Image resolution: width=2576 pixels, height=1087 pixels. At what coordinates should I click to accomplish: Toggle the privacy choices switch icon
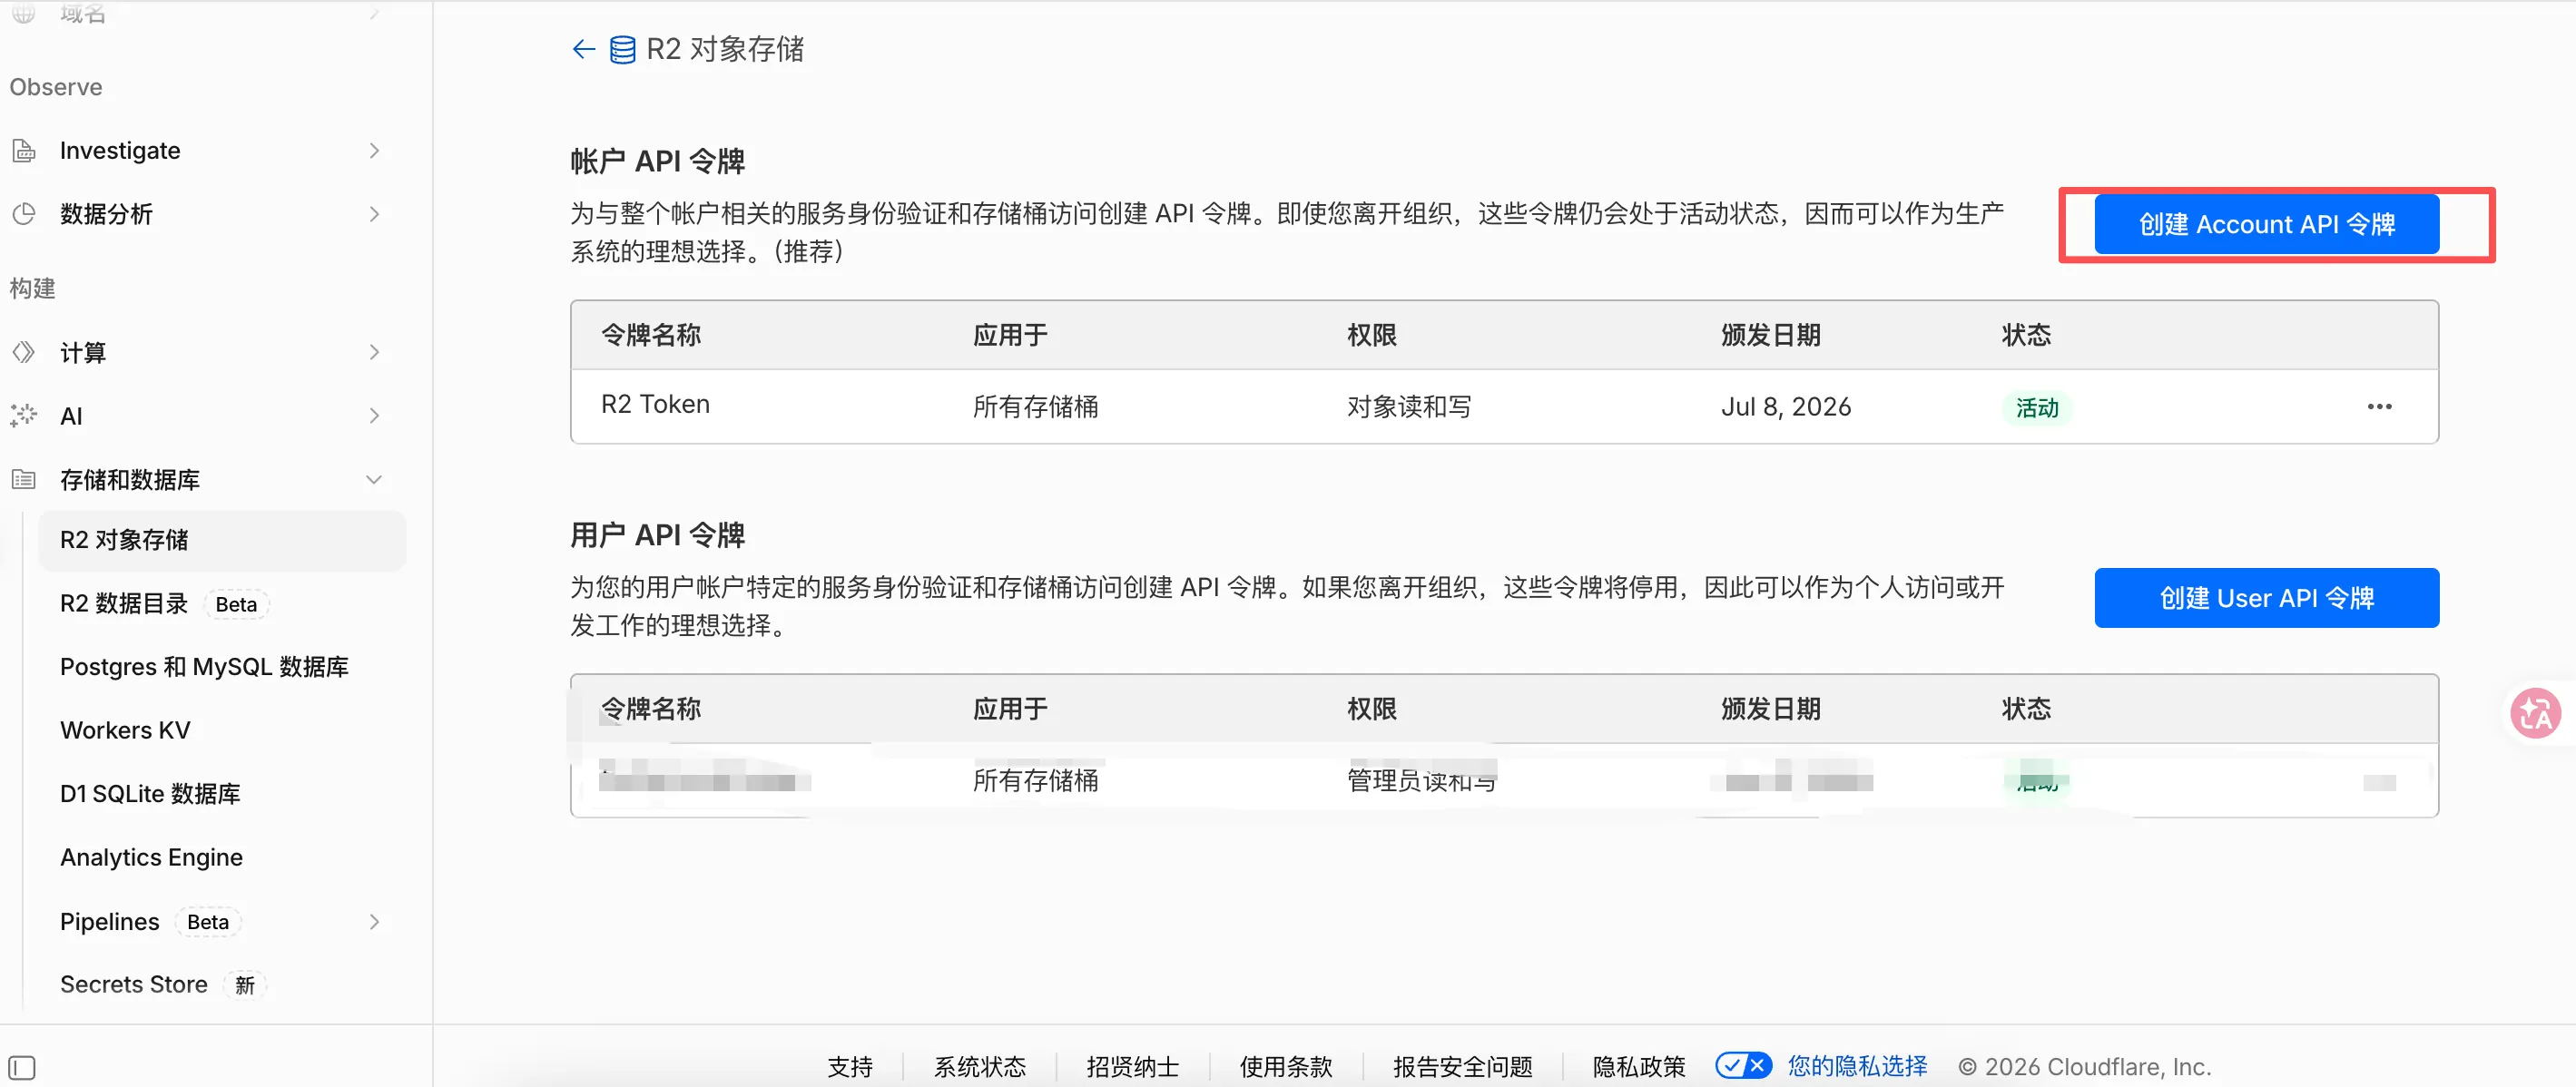pos(1743,1066)
